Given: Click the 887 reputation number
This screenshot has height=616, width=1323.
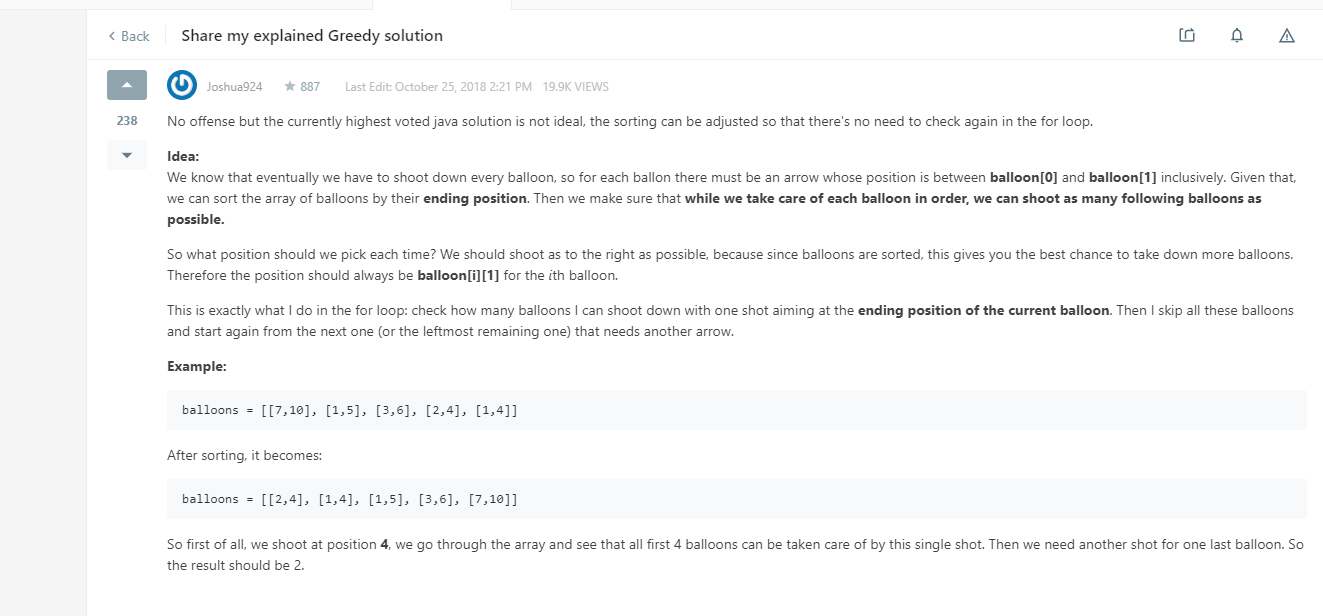Looking at the screenshot, I should pos(310,87).
